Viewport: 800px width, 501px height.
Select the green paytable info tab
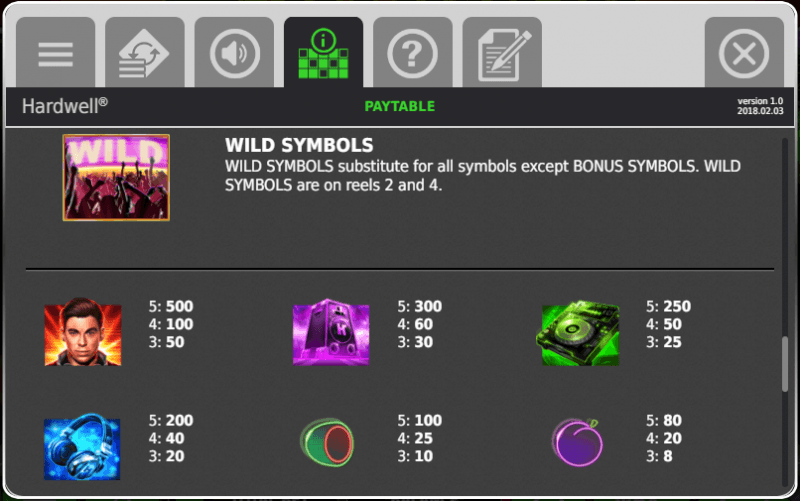click(x=323, y=52)
